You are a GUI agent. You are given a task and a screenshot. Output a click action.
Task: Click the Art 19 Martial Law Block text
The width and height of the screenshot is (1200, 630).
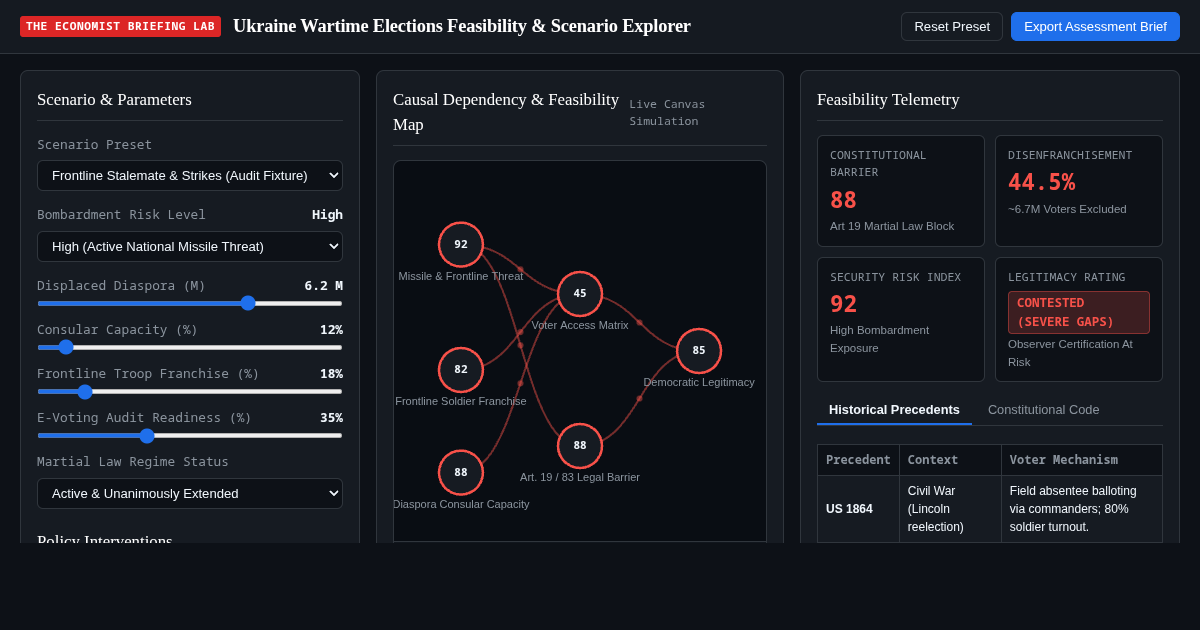click(x=892, y=226)
